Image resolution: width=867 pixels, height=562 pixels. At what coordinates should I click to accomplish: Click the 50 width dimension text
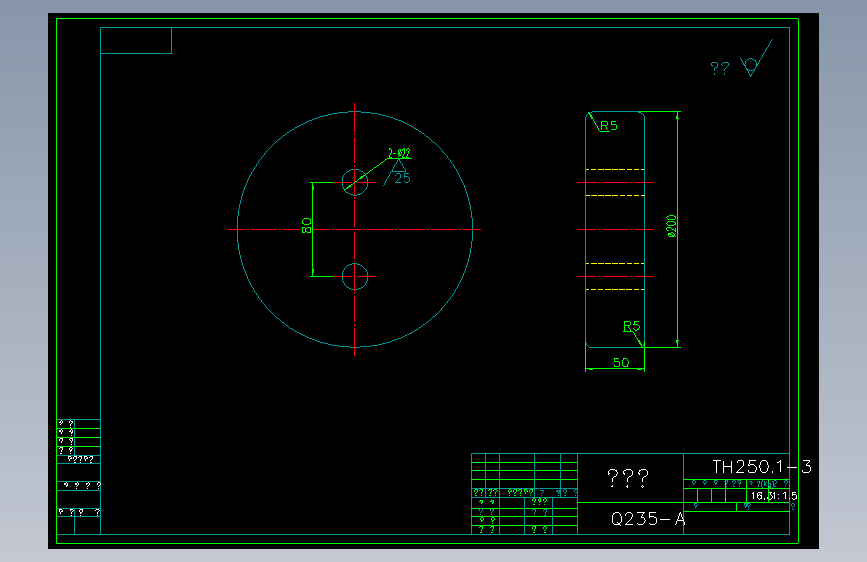click(621, 363)
